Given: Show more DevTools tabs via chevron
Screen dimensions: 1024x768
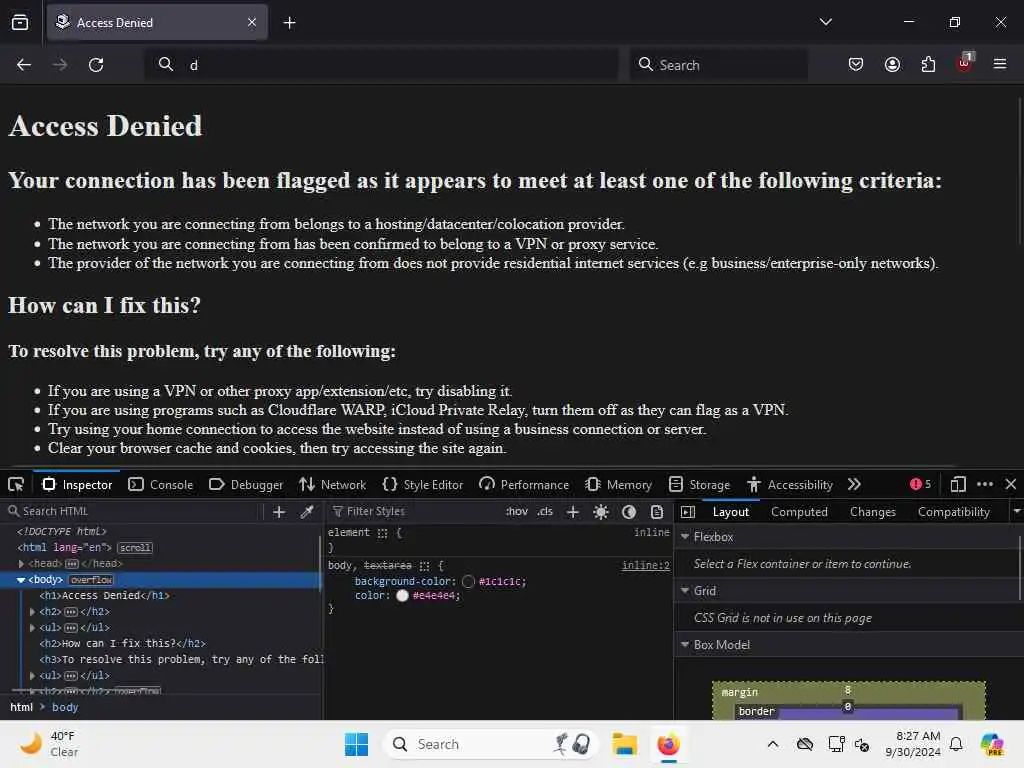Looking at the screenshot, I should click(x=854, y=485).
